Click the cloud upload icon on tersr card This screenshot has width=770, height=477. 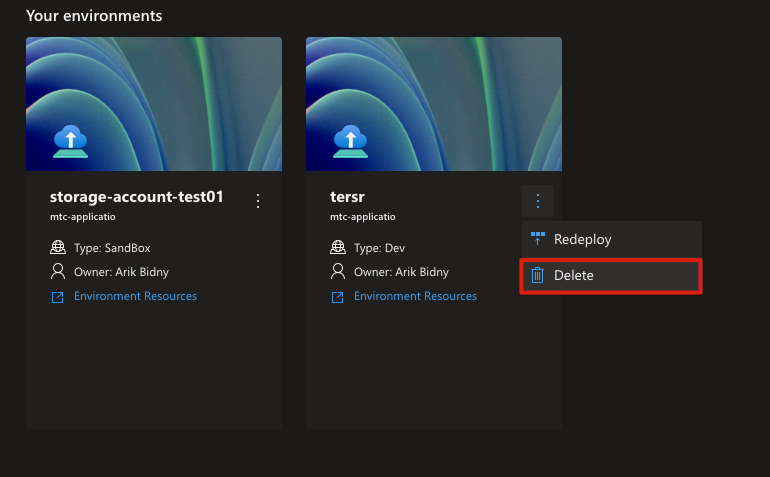(350, 141)
